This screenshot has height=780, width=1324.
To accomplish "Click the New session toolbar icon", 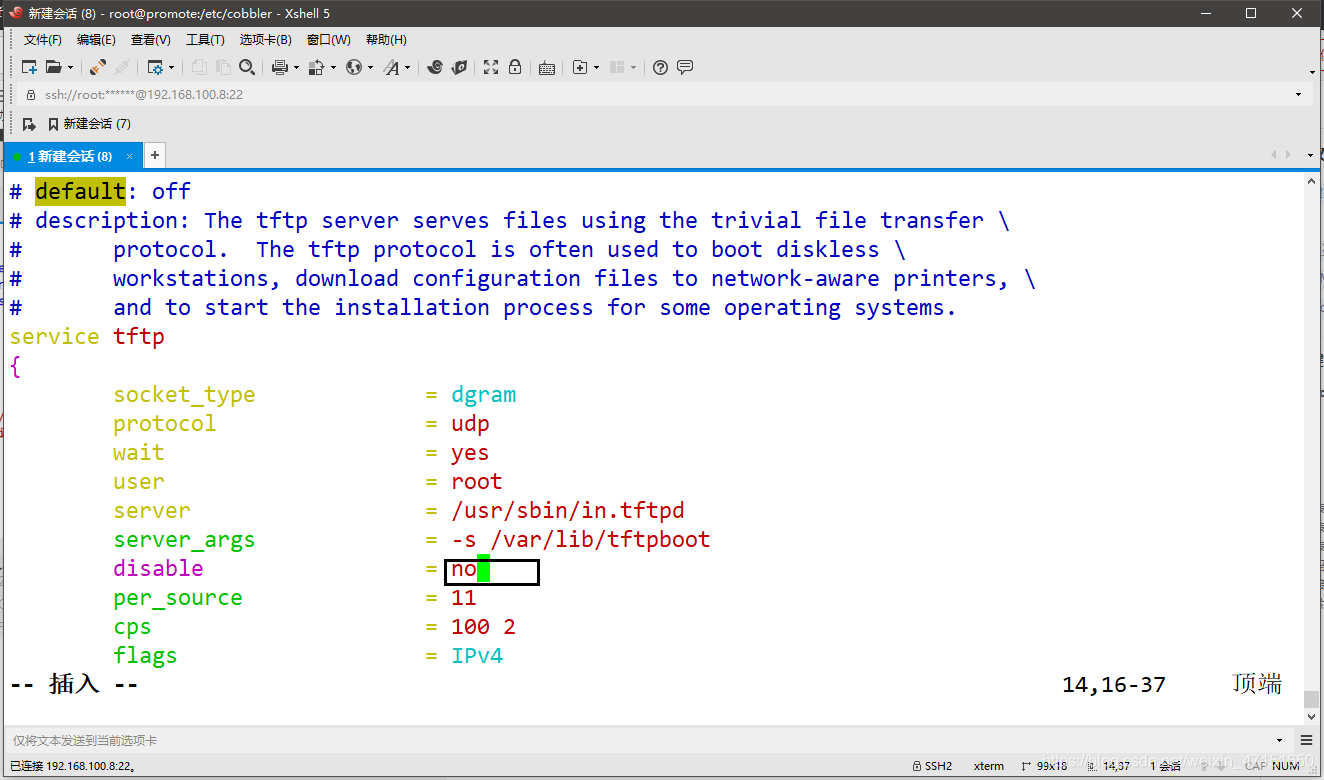I will pyautogui.click(x=29, y=67).
